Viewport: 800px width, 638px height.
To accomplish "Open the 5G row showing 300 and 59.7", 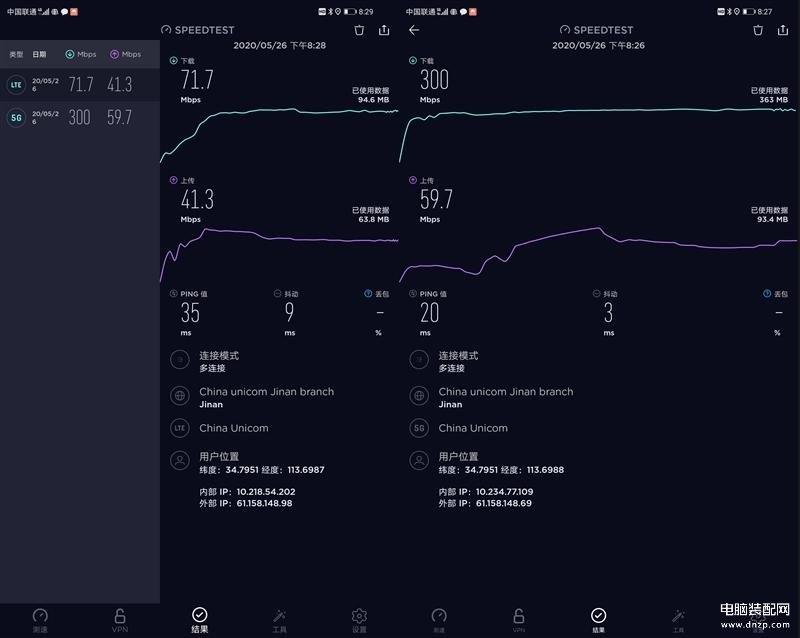I will click(80, 118).
